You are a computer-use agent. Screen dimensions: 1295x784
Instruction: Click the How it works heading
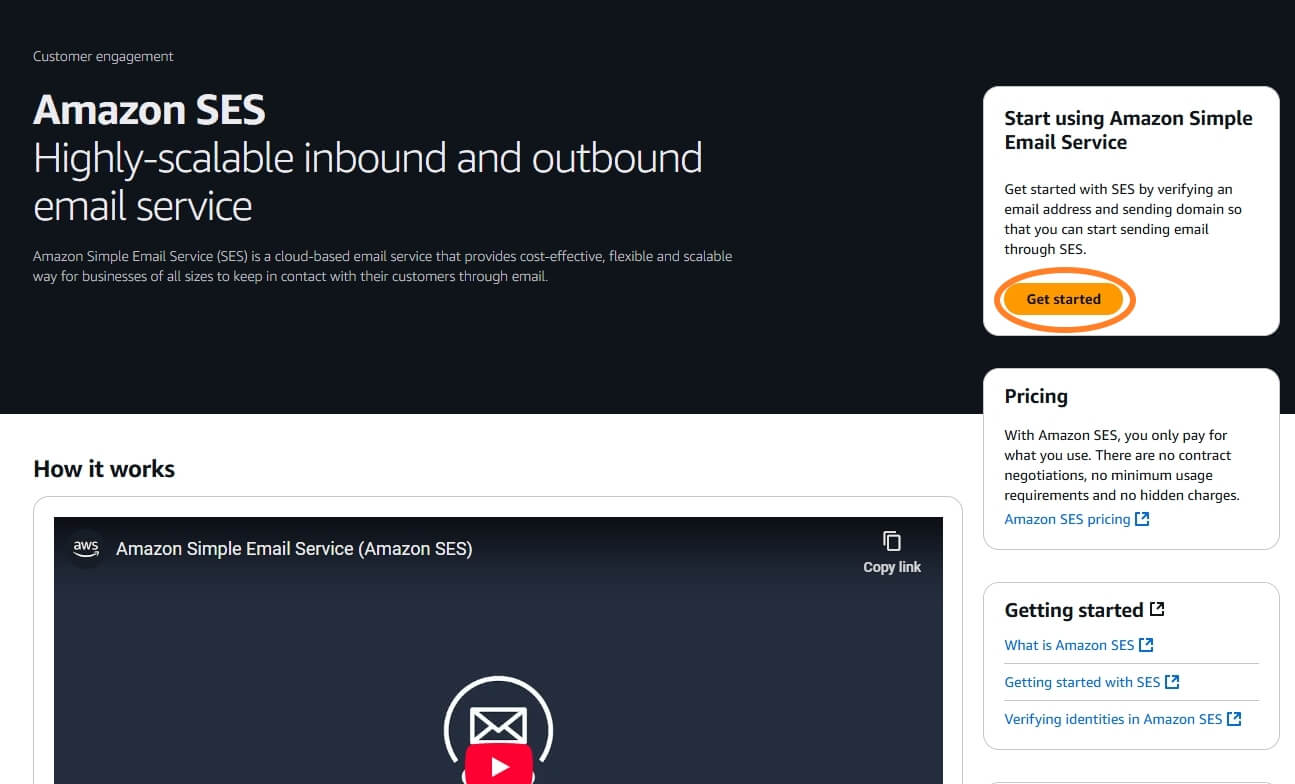point(104,469)
